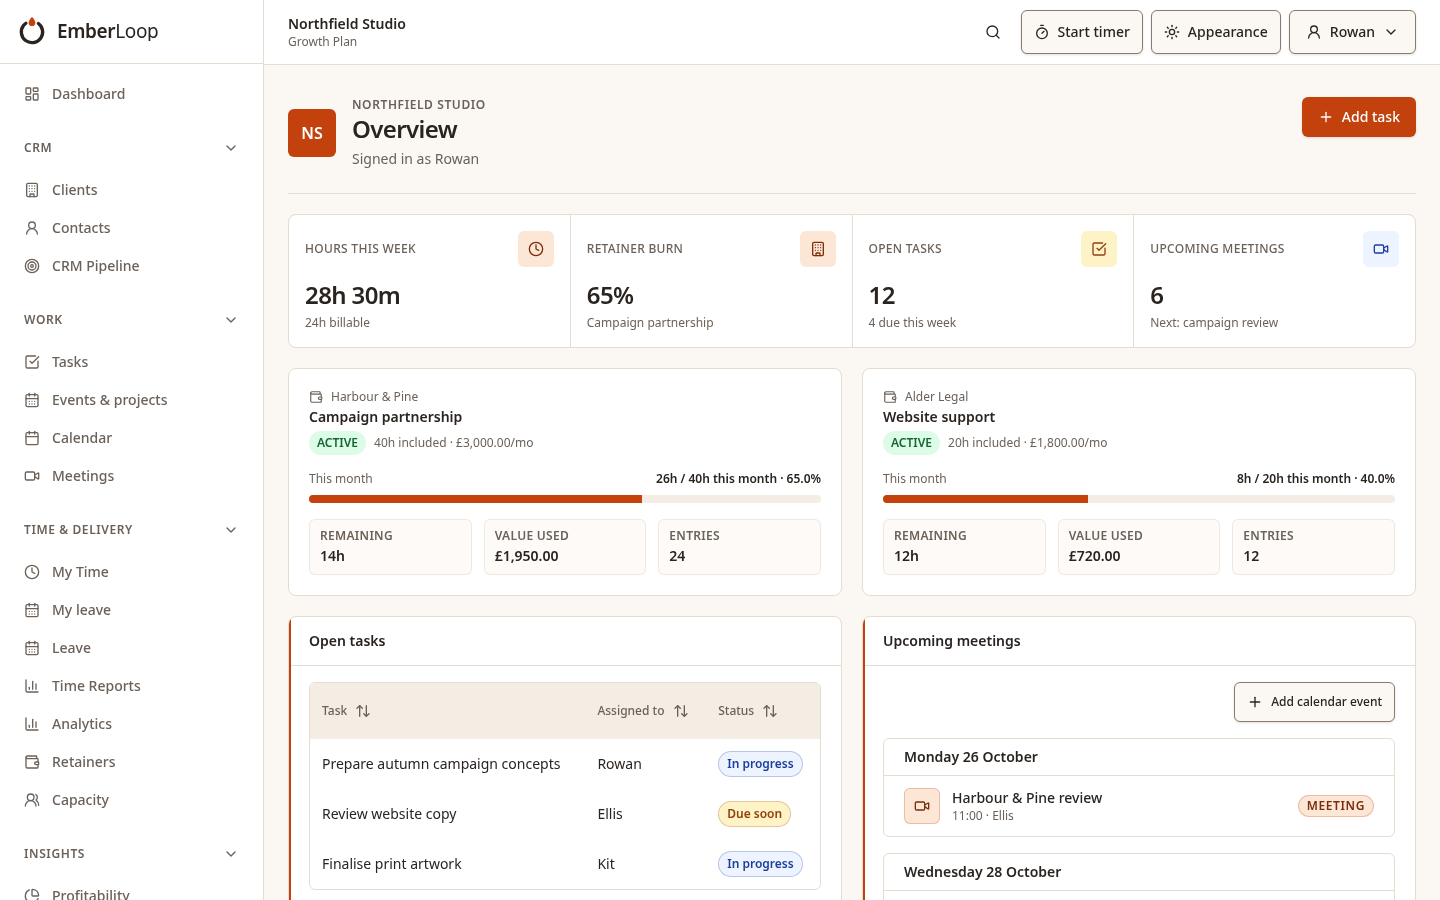Collapse the Work sidebar section
This screenshot has height=900, width=1440.
[231, 320]
